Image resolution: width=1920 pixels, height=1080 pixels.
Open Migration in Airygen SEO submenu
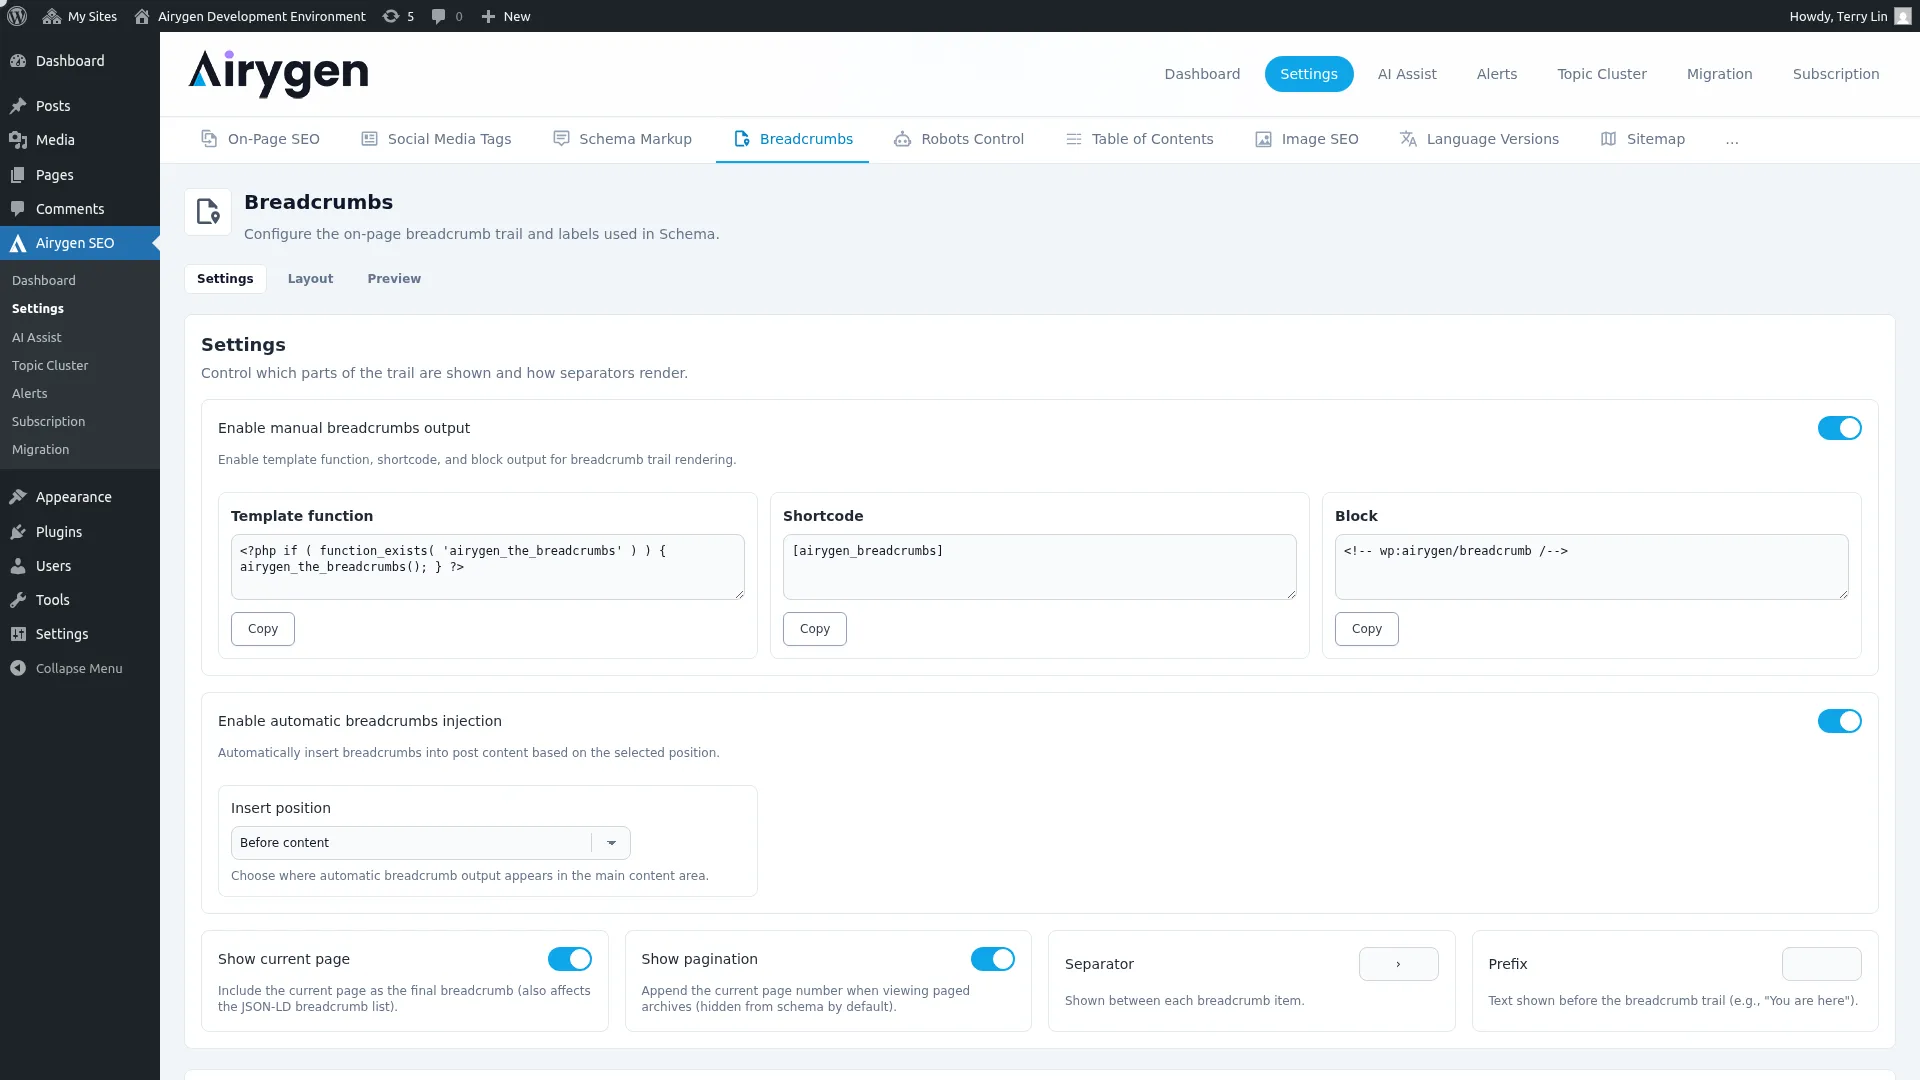click(41, 450)
